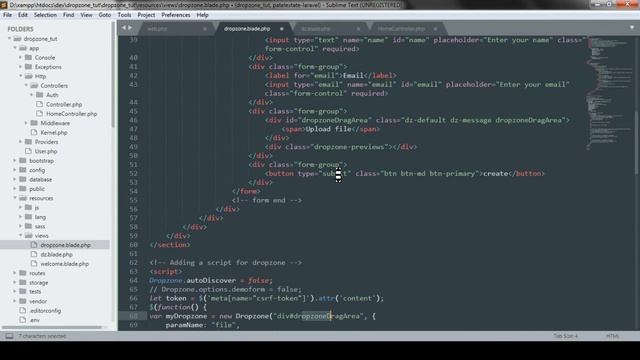Collapse the app folder arrow
640x360 pixels.
[15, 48]
